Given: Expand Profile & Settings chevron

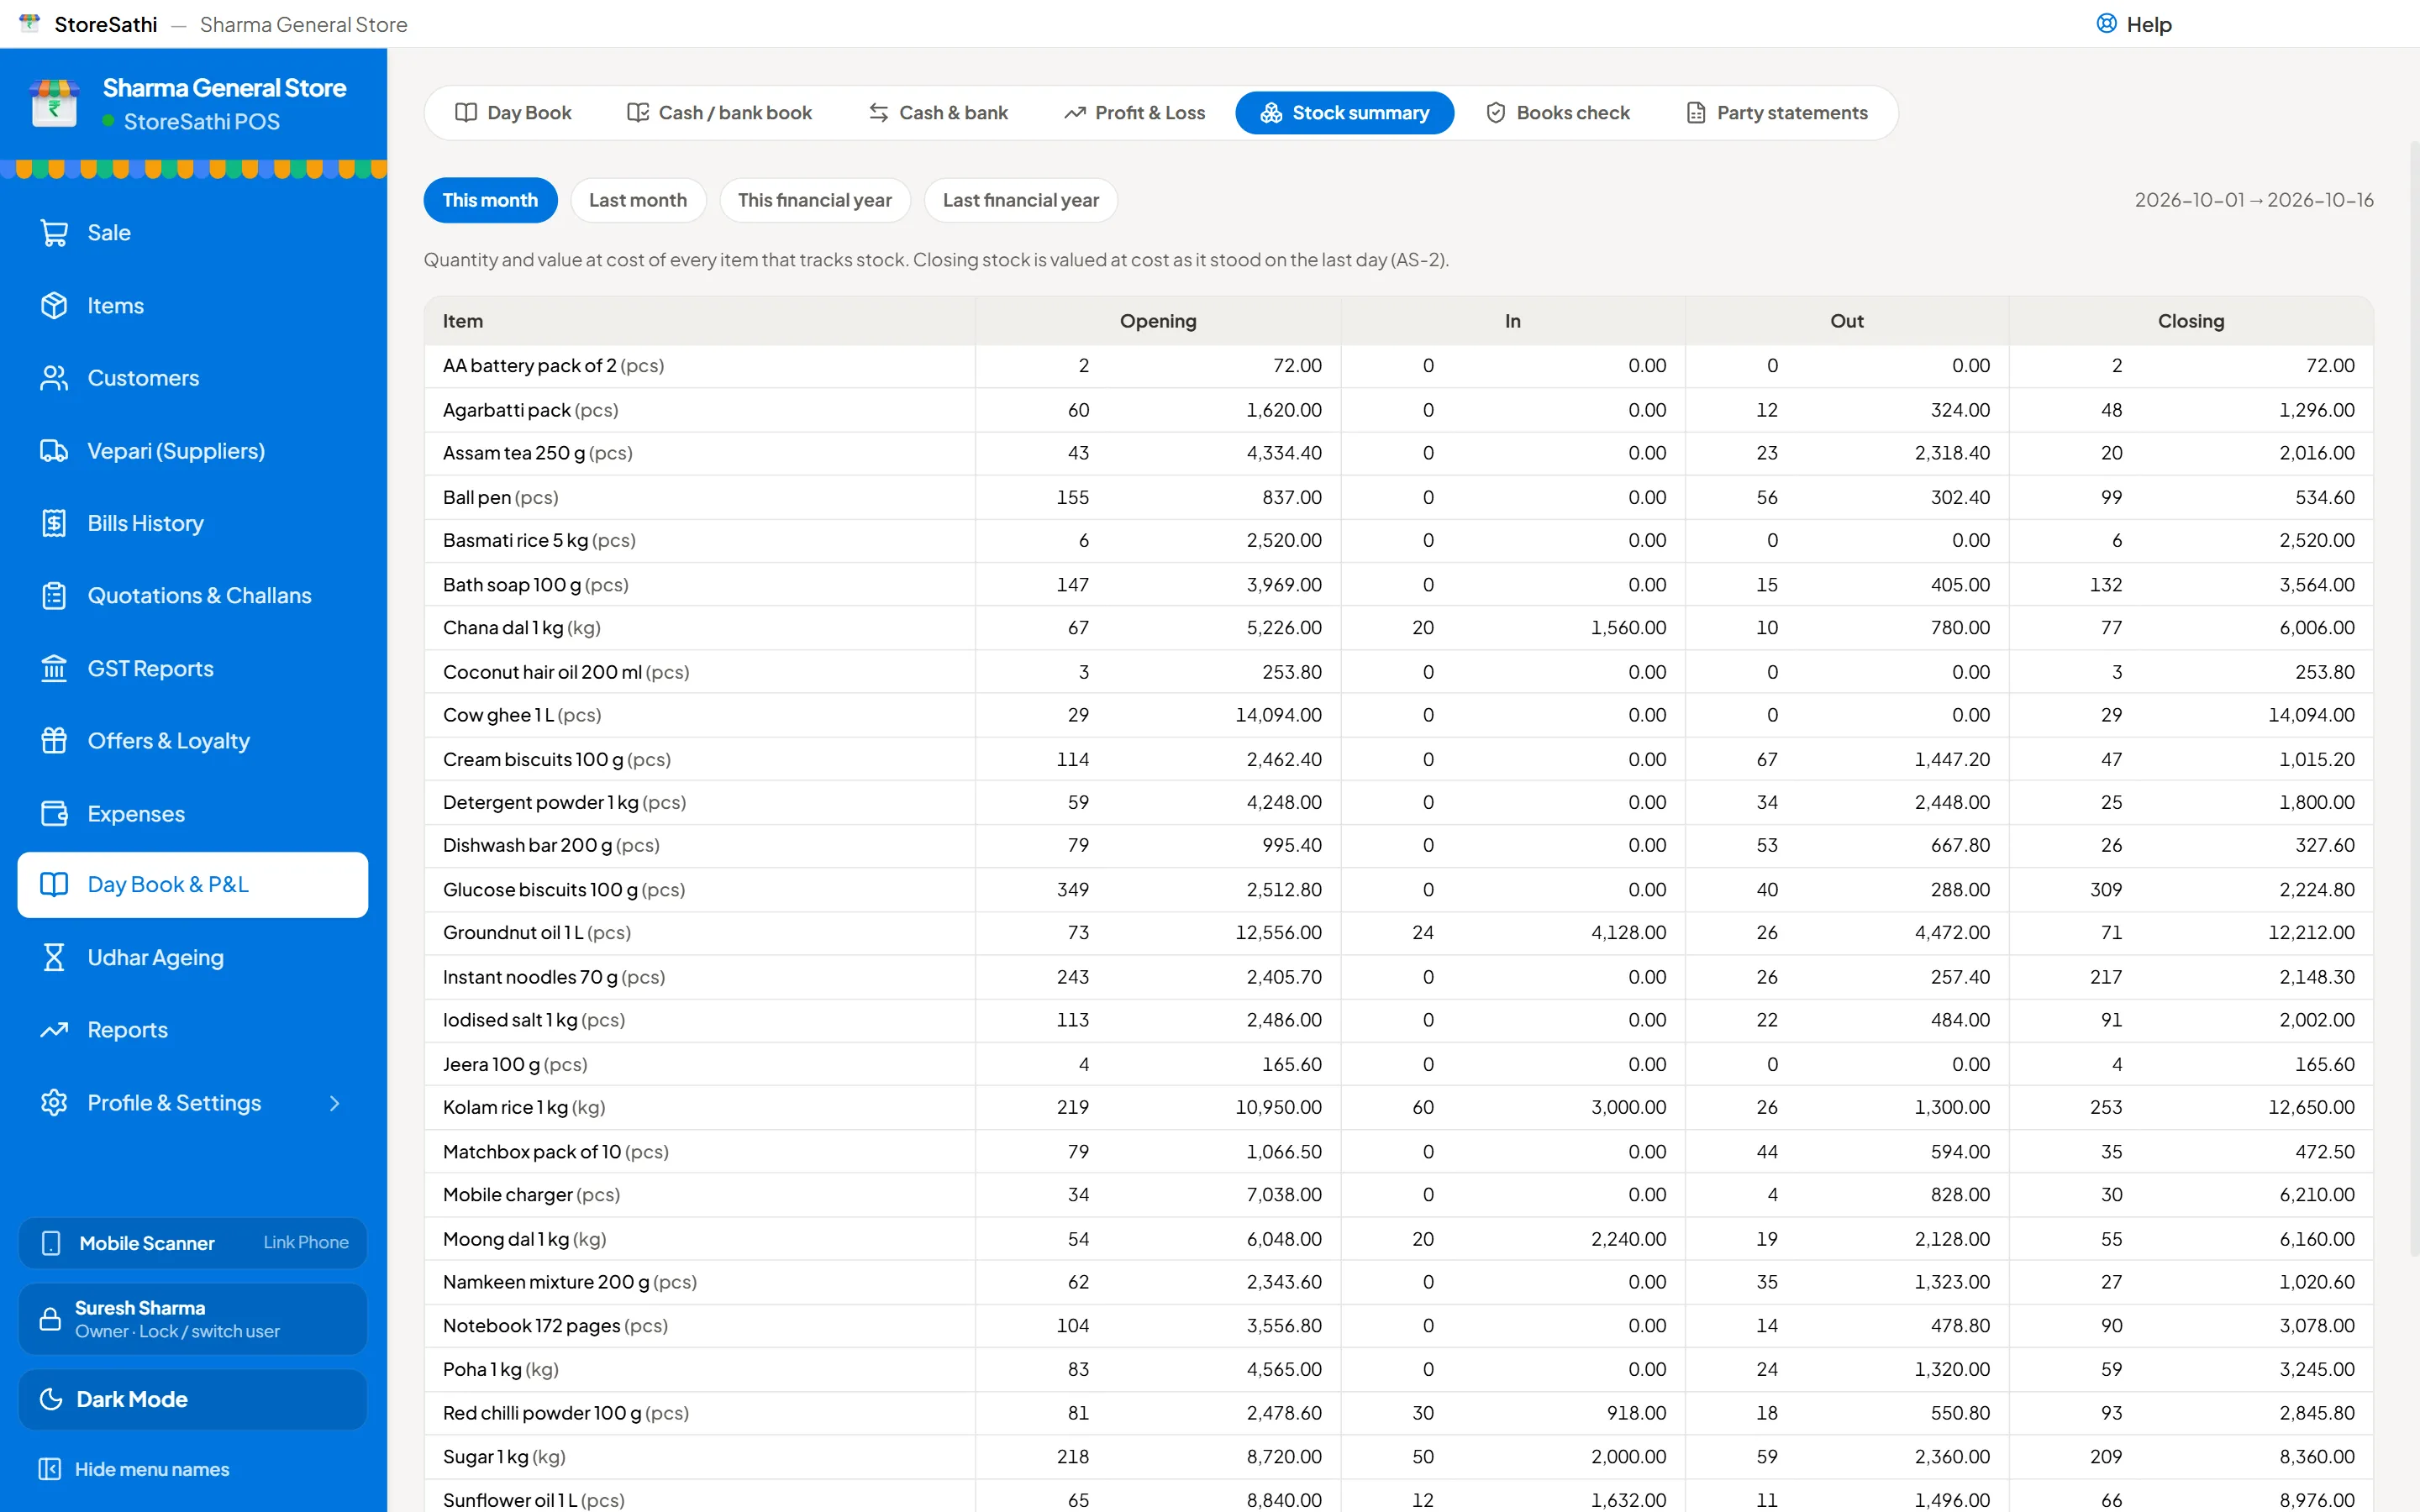Looking at the screenshot, I should tap(335, 1103).
